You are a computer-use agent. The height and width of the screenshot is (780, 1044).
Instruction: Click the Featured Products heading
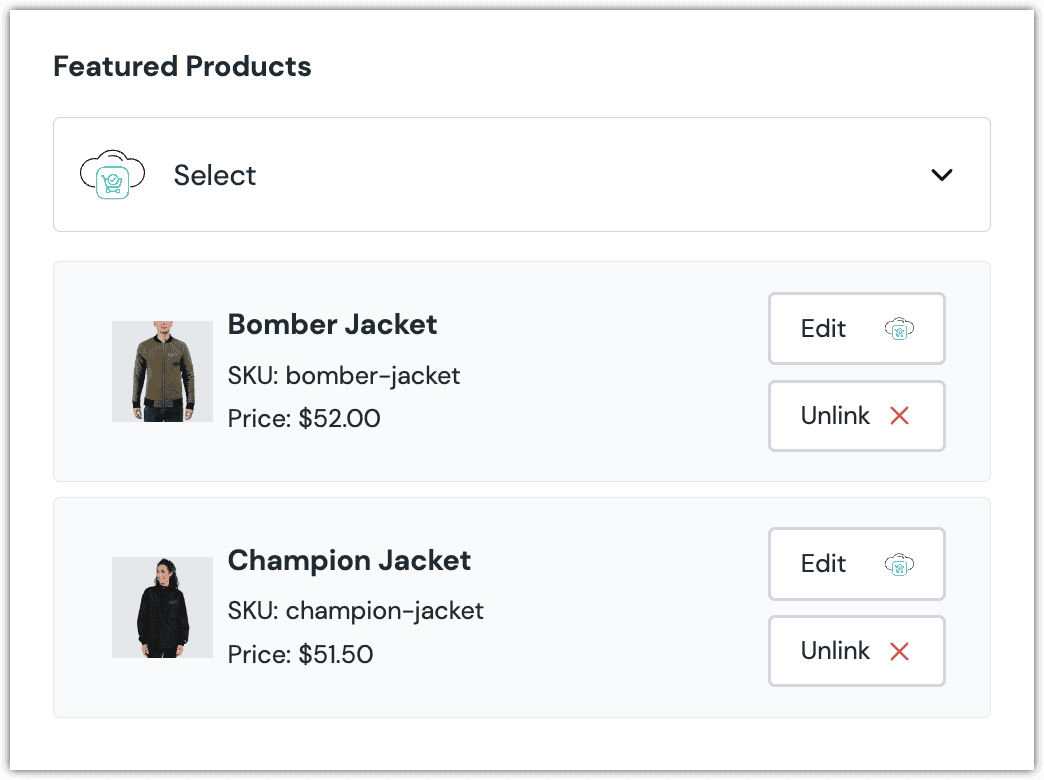pyautogui.click(x=182, y=67)
